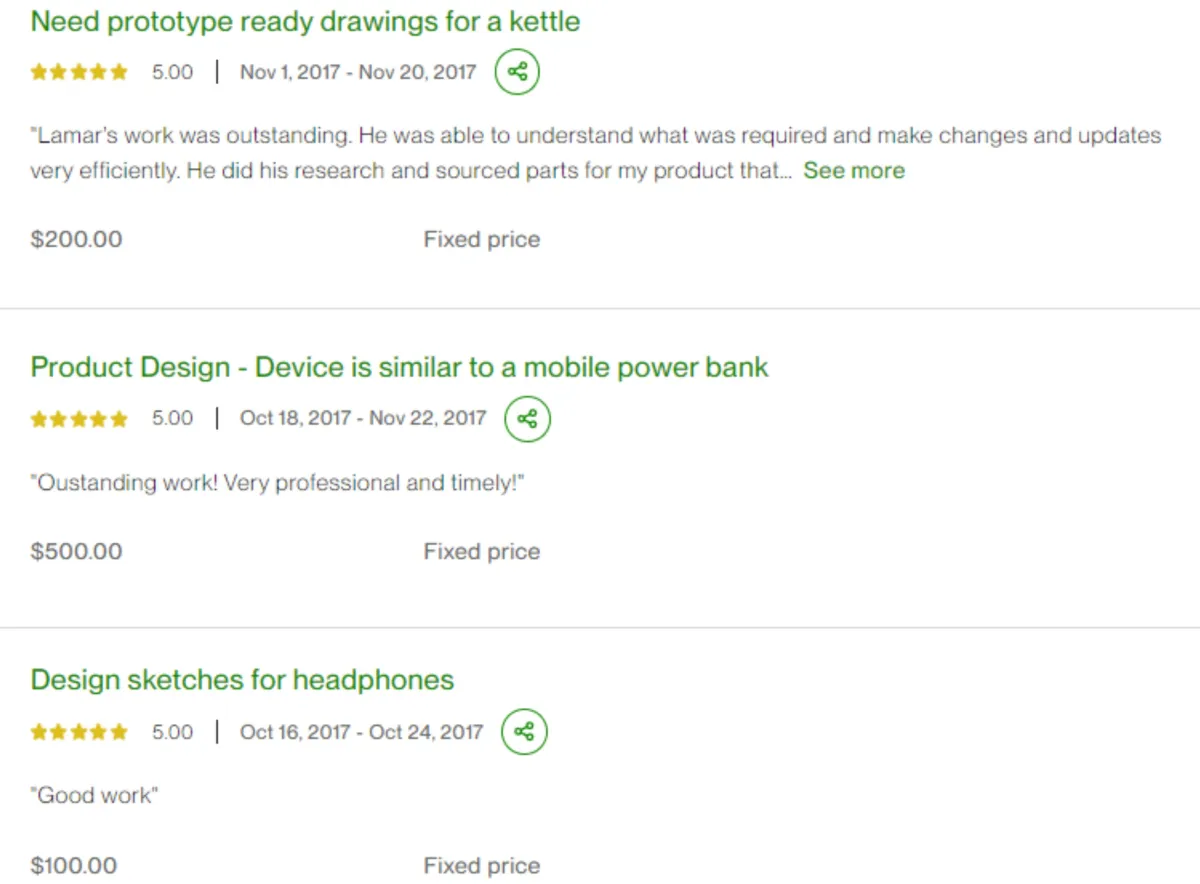
Task: Click the stars beside the power bank job
Action: click(x=79, y=418)
